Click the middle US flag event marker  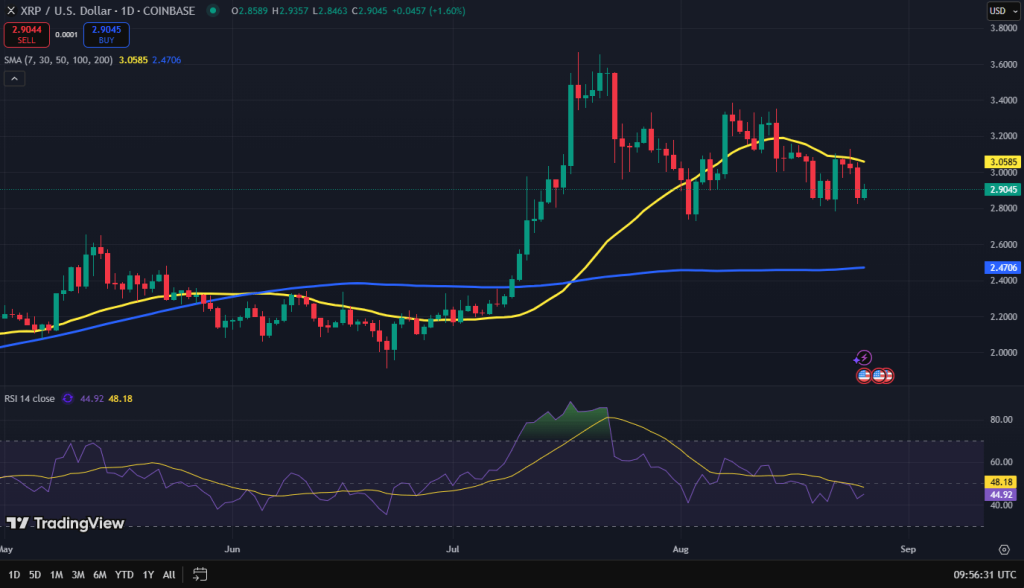tap(877, 375)
